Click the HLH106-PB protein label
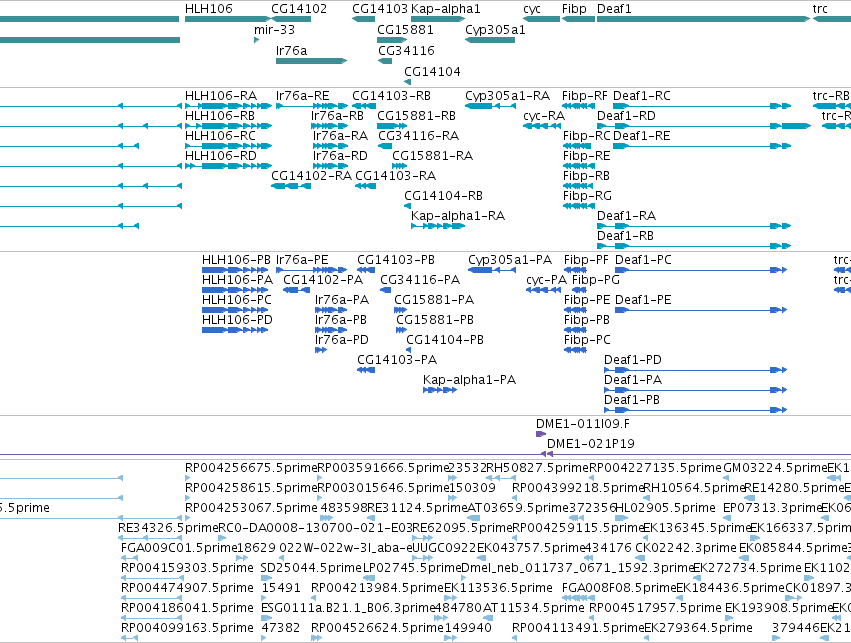The image size is (851, 643). pyautogui.click(x=236, y=260)
